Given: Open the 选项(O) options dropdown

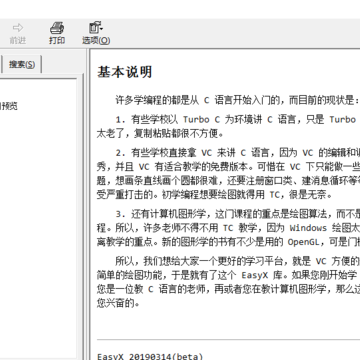Looking at the screenshot, I should click(96, 33).
